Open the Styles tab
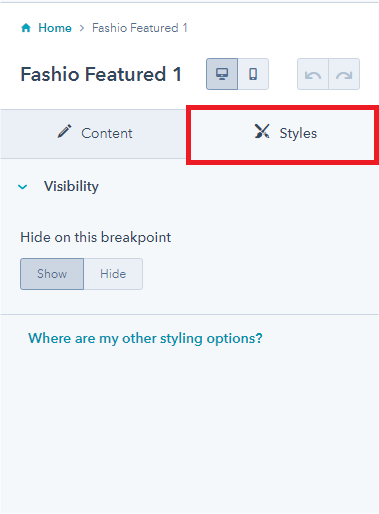The width and height of the screenshot is (379, 514). click(x=283, y=134)
